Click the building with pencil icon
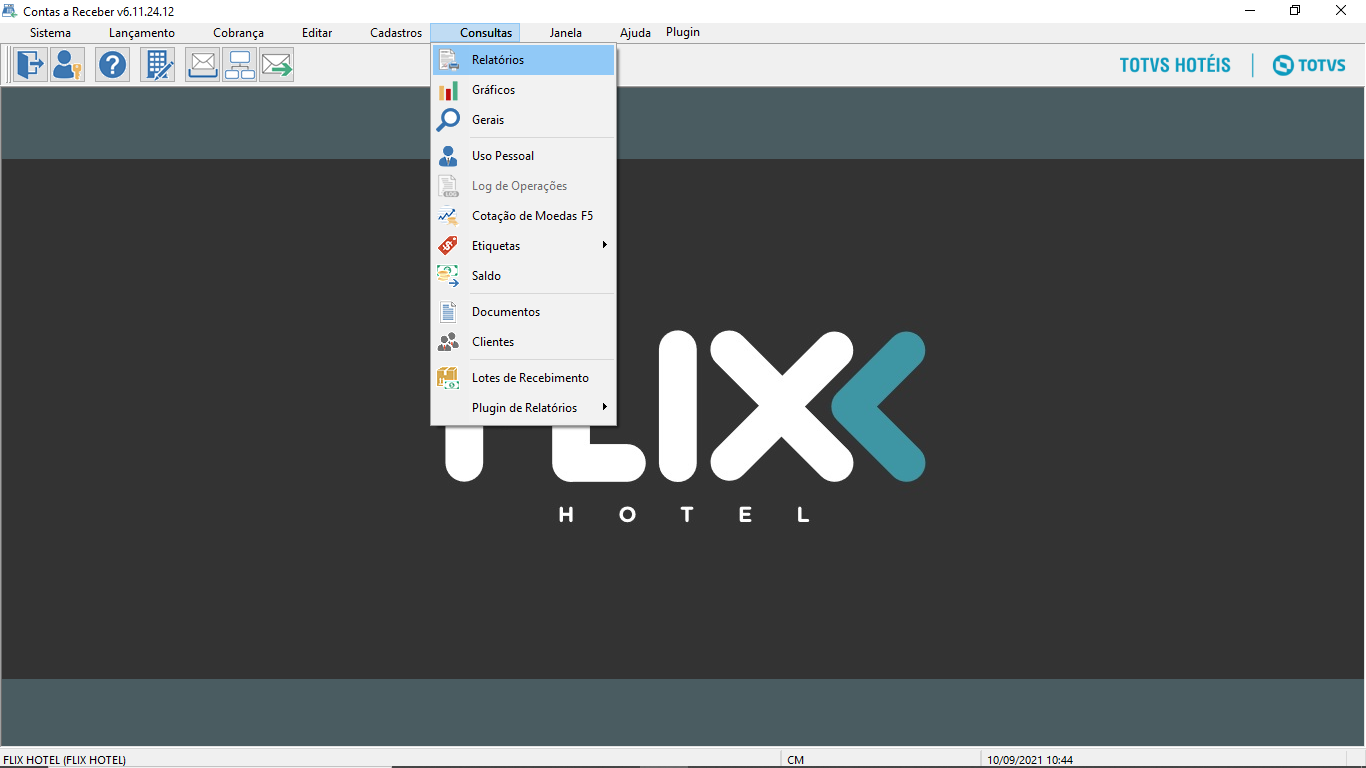Screen dimensions: 1366x768 coord(158,65)
